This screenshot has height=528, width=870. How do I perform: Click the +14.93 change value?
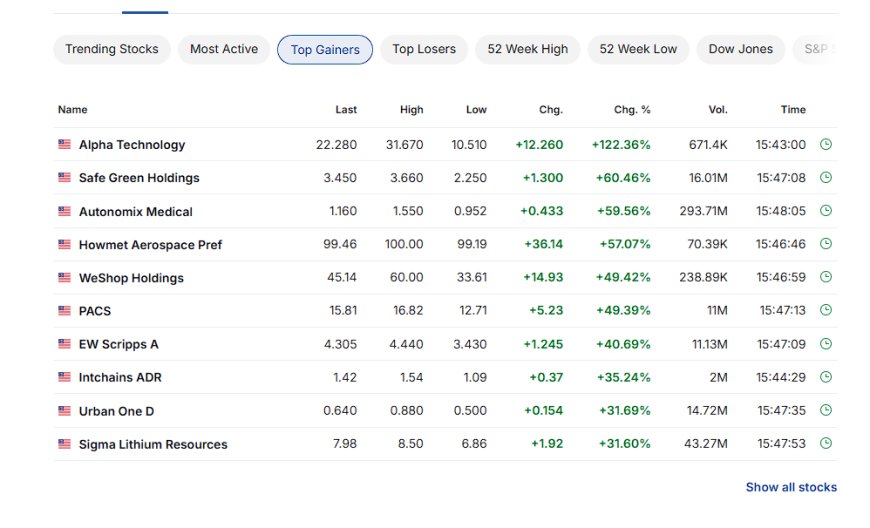click(x=543, y=277)
